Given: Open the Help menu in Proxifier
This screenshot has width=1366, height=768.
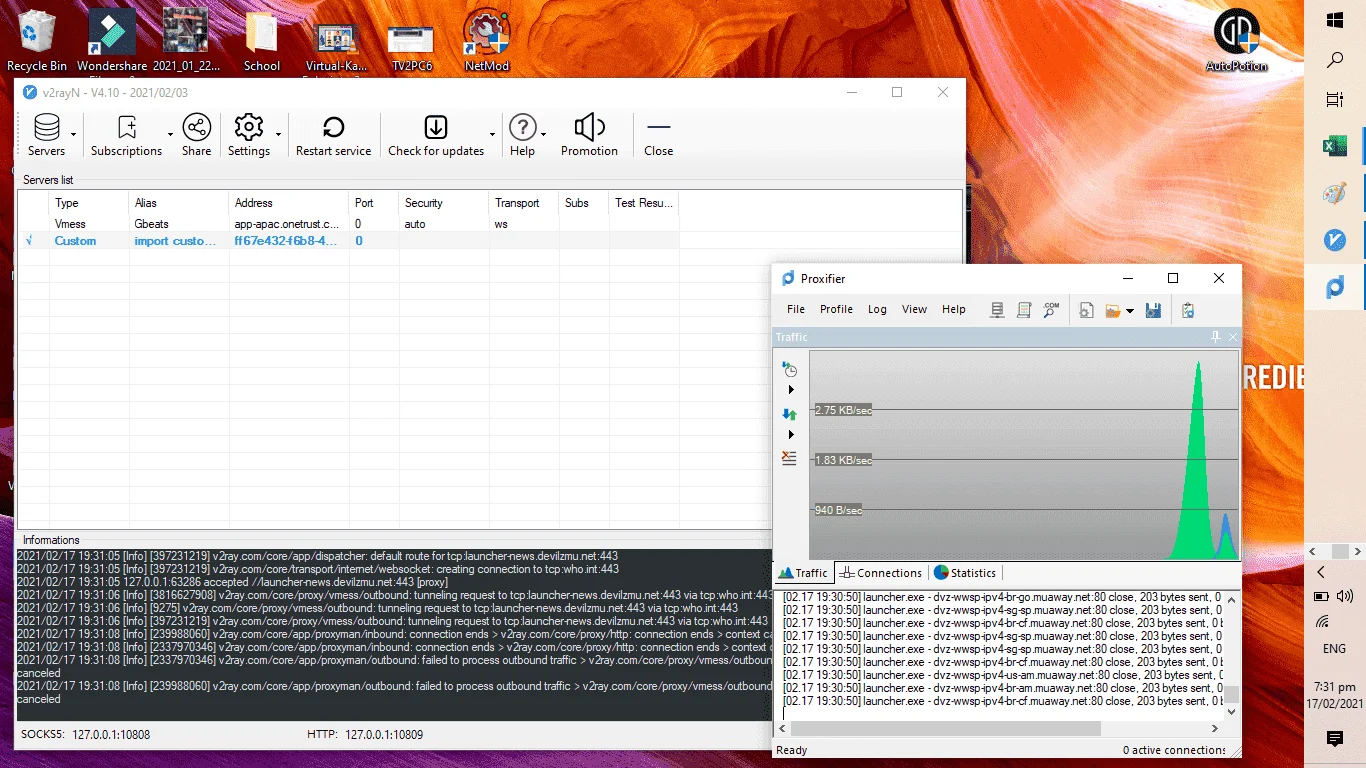Looking at the screenshot, I should click(954, 309).
